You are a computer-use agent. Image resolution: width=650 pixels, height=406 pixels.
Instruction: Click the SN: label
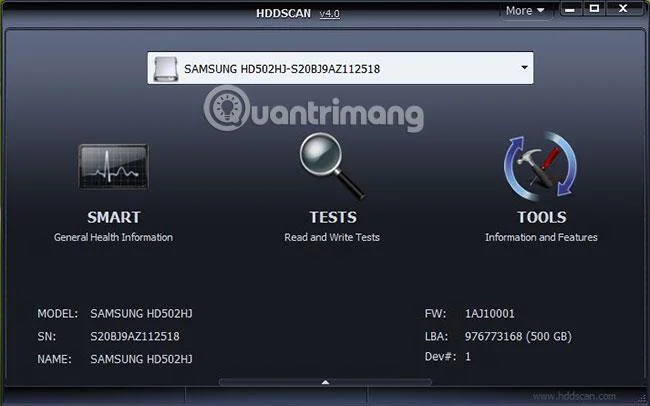click(46, 336)
